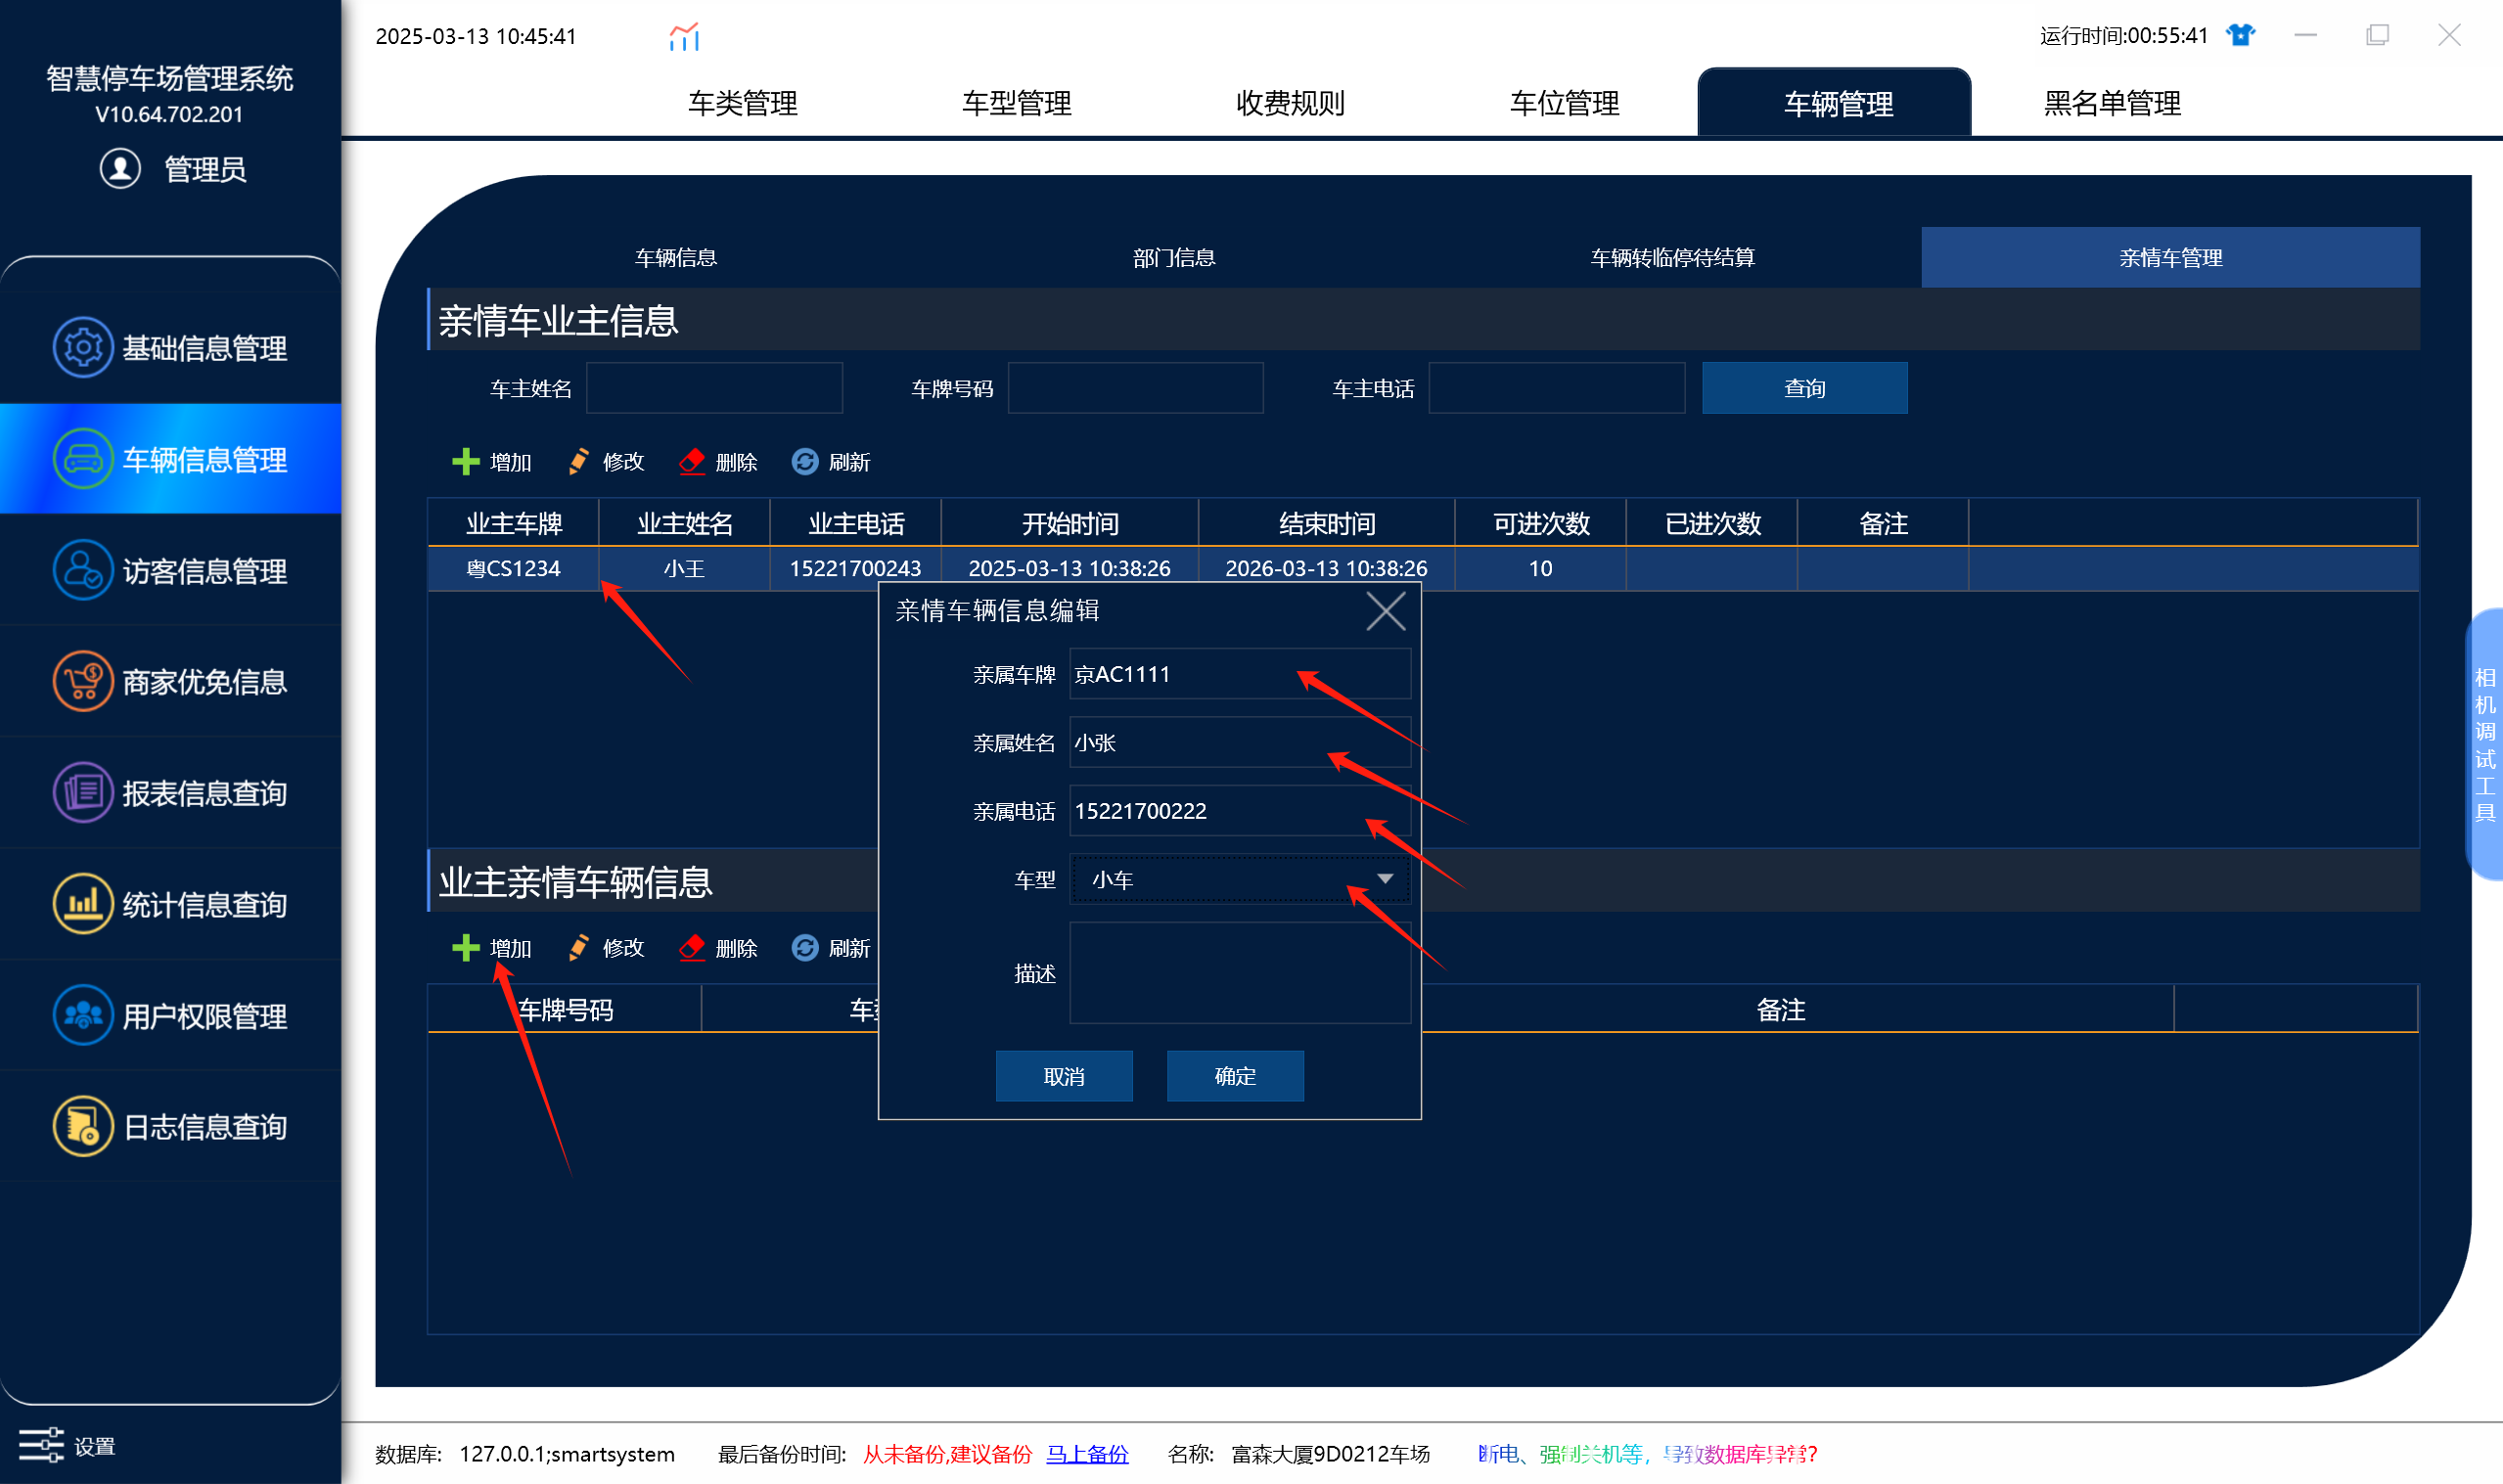Screen dimensions: 2503x1484
Task: Click the 车牌号码 search field
Action: (1136, 388)
